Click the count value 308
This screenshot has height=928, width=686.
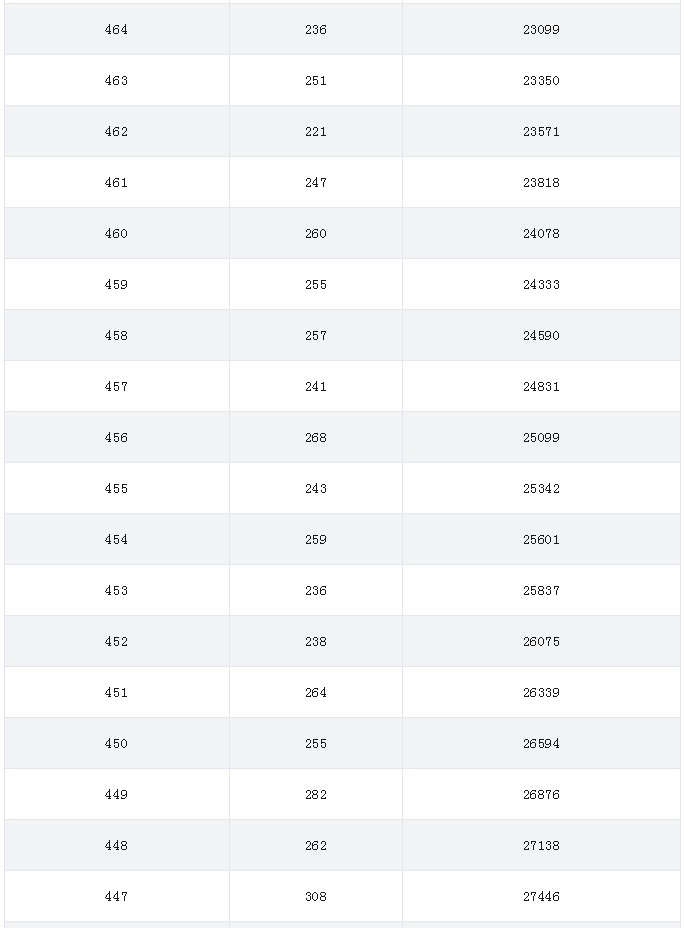tap(315, 896)
